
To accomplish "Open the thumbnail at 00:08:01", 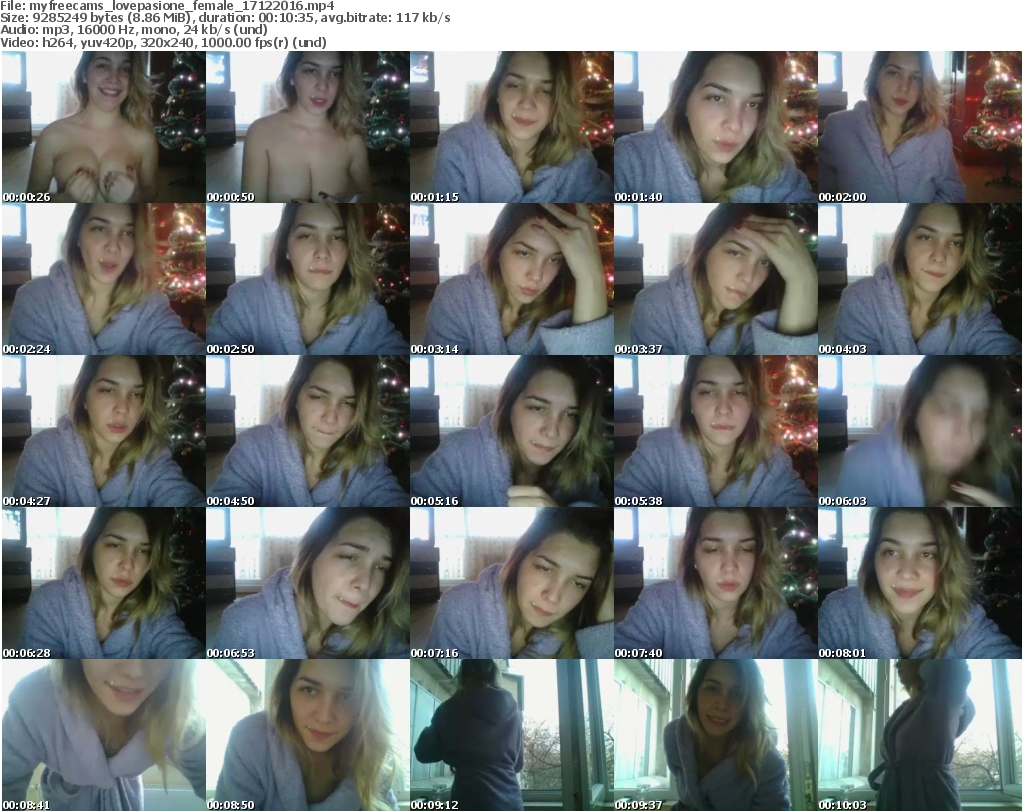I will (920, 584).
